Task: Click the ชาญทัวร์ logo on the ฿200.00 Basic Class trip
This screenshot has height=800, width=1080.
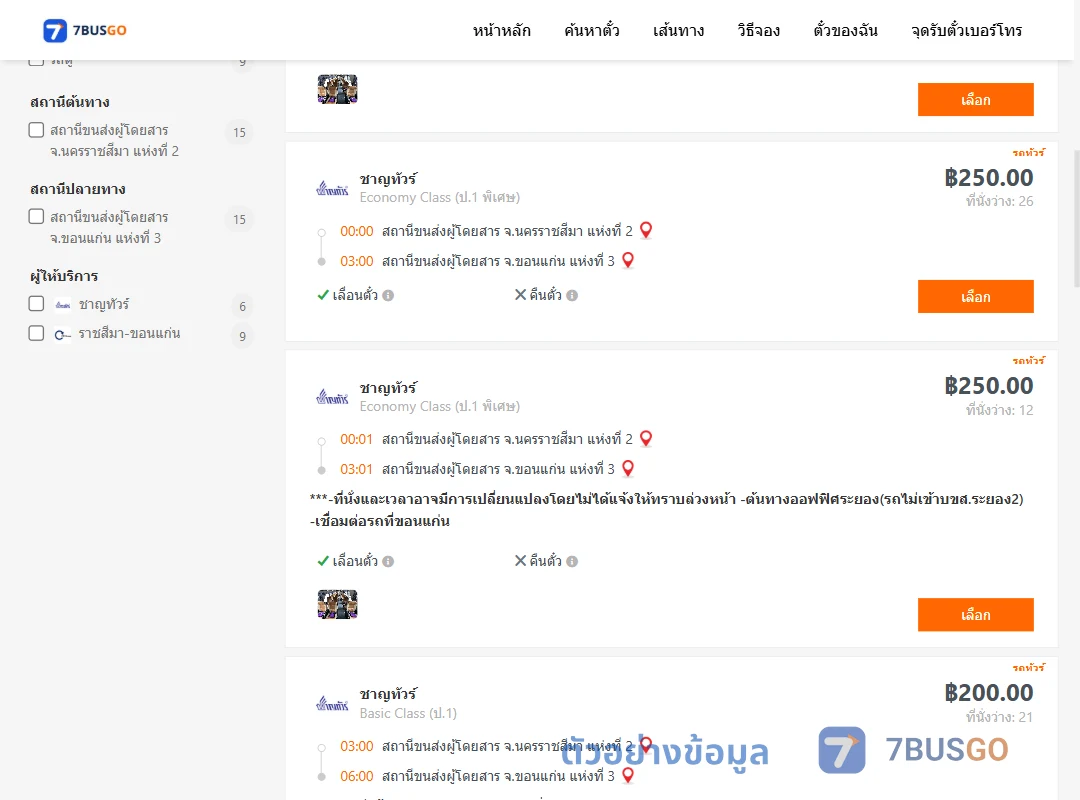Action: [x=332, y=704]
